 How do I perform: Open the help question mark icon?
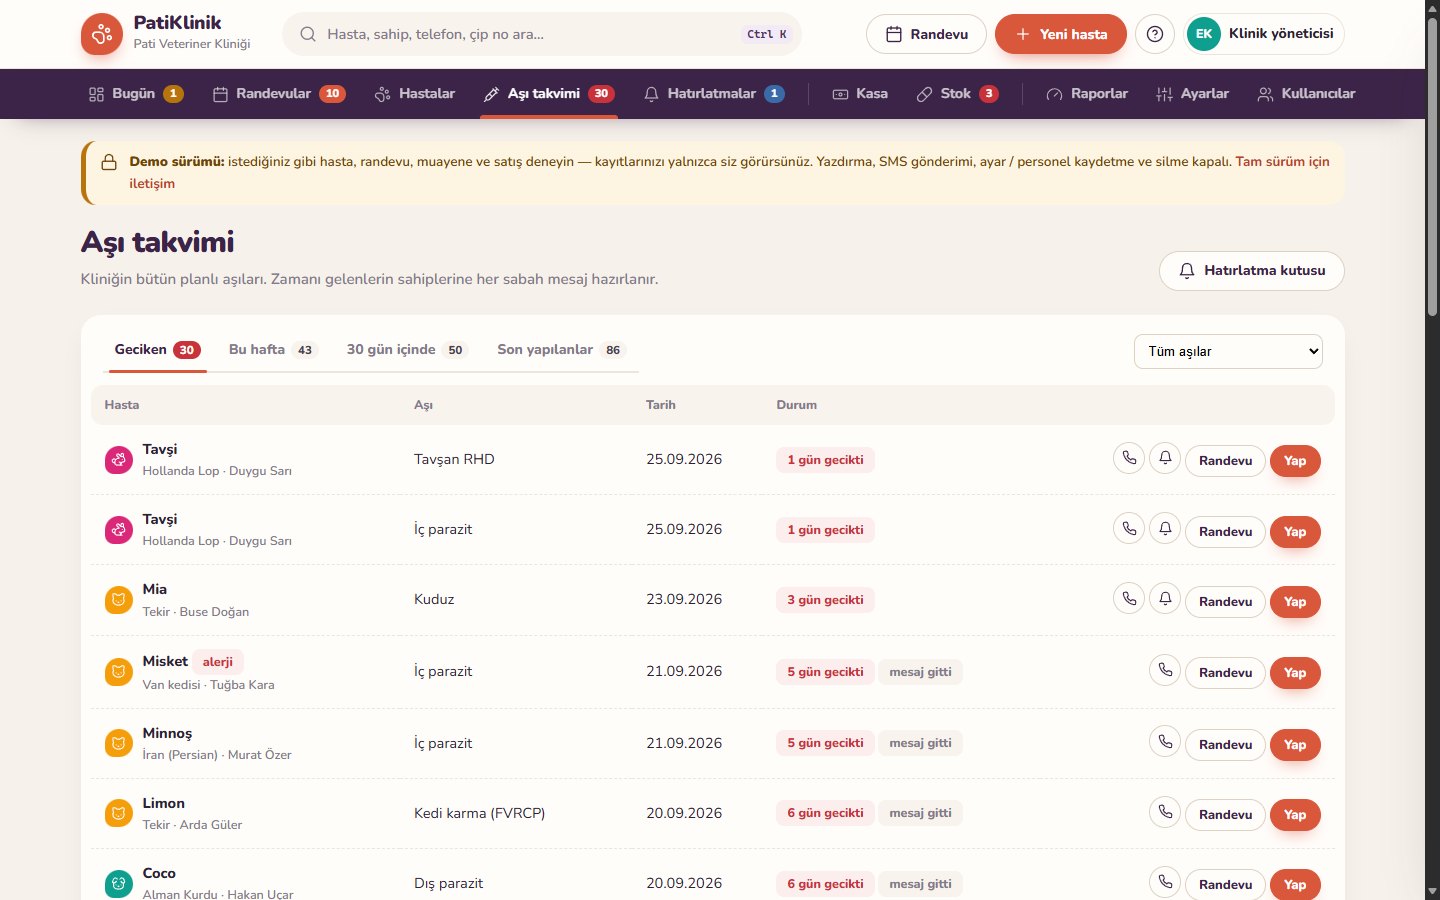[1155, 34]
